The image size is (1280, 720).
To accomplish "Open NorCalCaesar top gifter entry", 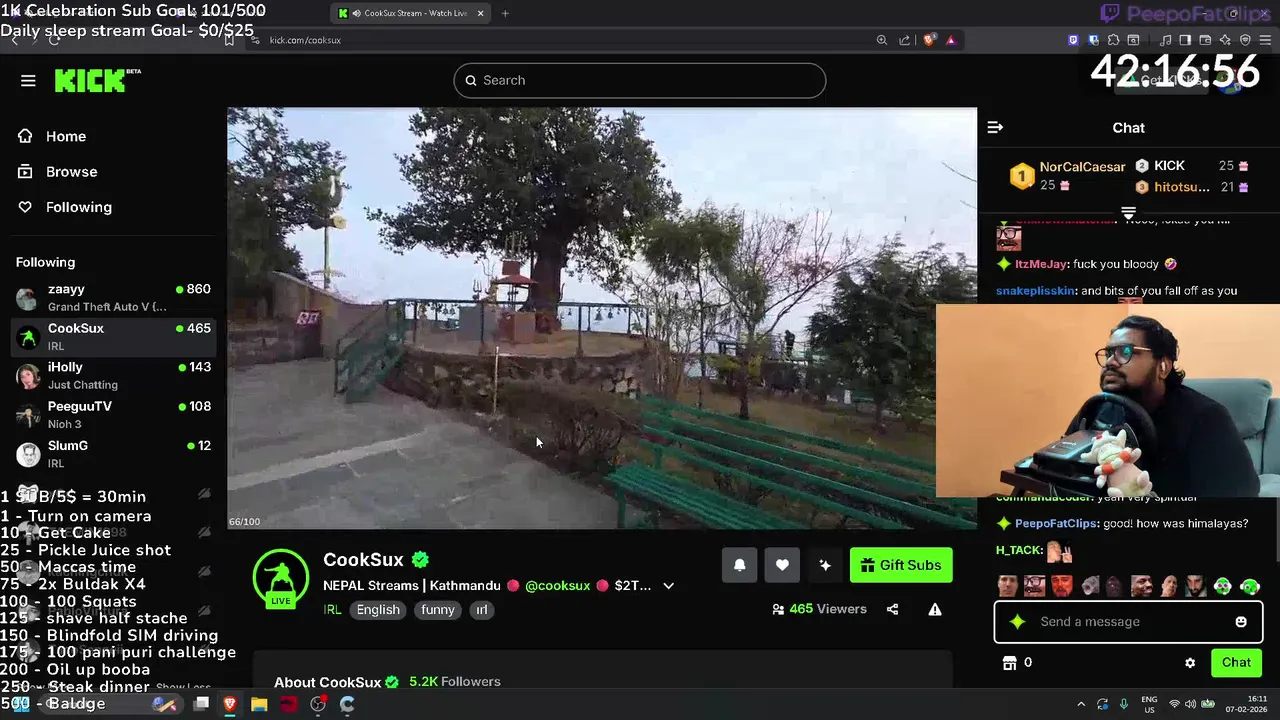I will (x=1067, y=176).
